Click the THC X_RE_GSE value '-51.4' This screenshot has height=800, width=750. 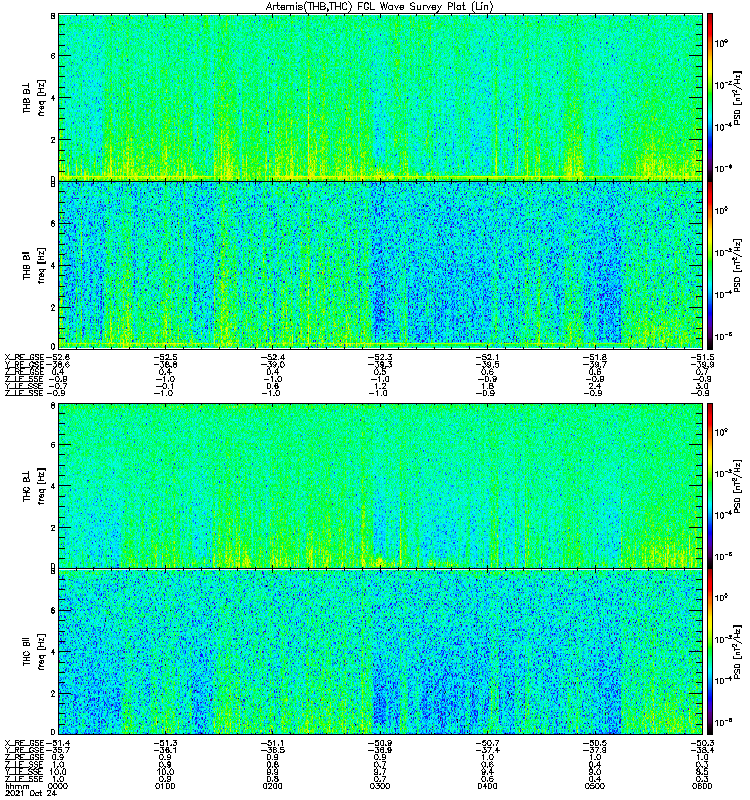point(58,743)
